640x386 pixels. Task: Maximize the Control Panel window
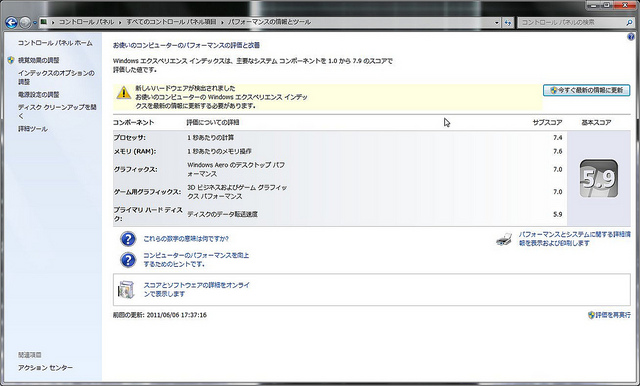[607, 5]
